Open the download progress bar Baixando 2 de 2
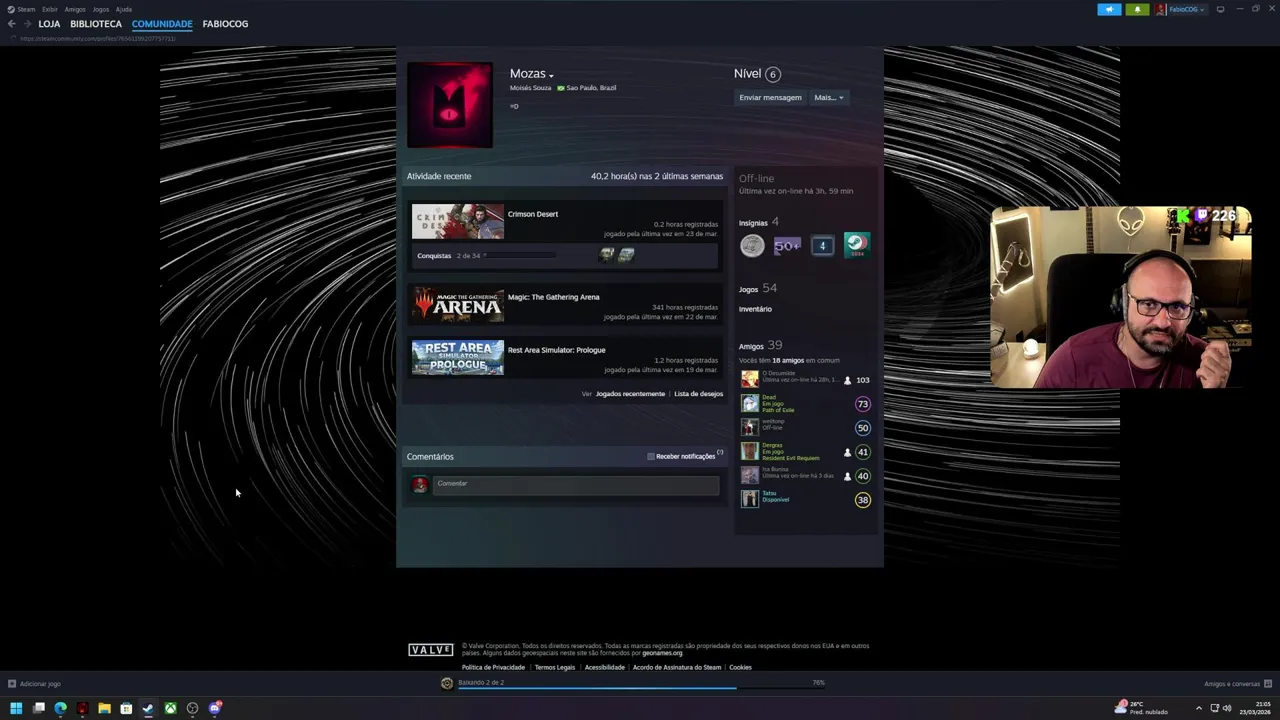Image resolution: width=1280 pixels, height=720 pixels. pos(640,684)
